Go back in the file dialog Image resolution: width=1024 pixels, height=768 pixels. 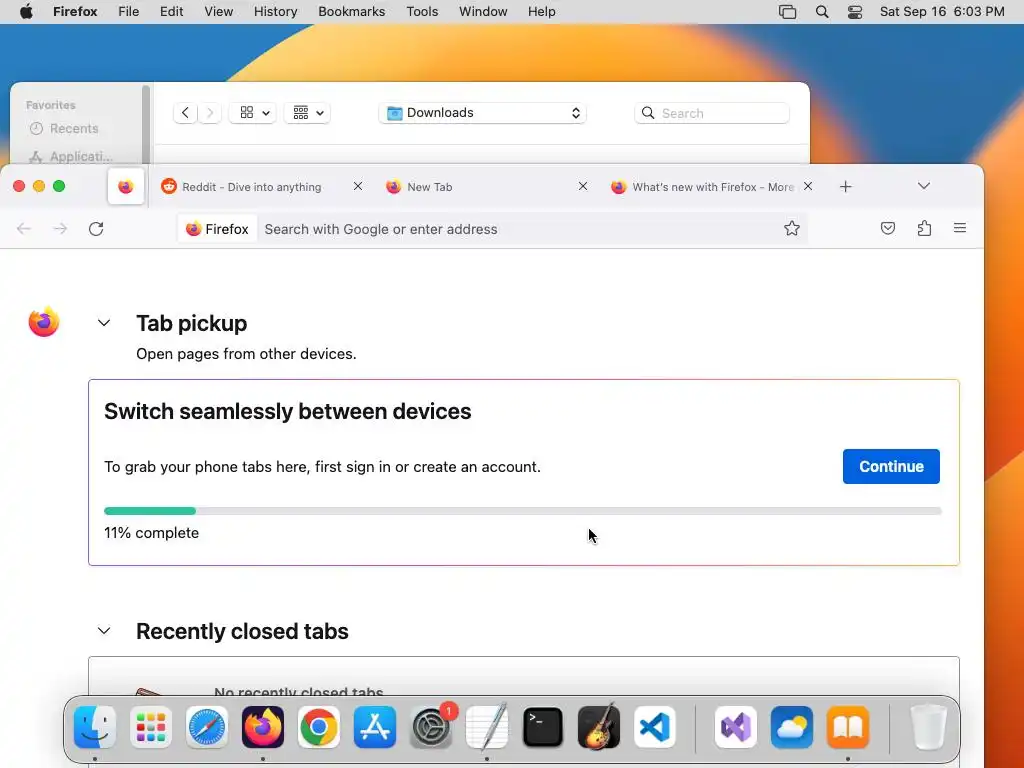click(x=185, y=113)
